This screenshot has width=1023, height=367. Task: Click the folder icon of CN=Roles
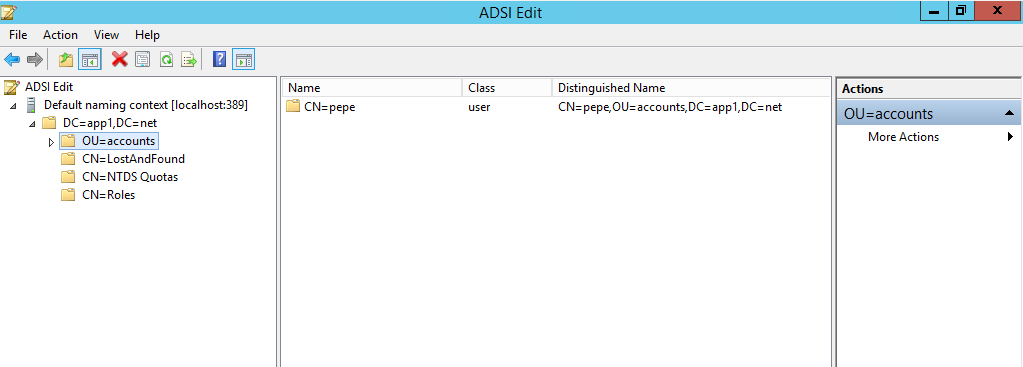(68, 194)
